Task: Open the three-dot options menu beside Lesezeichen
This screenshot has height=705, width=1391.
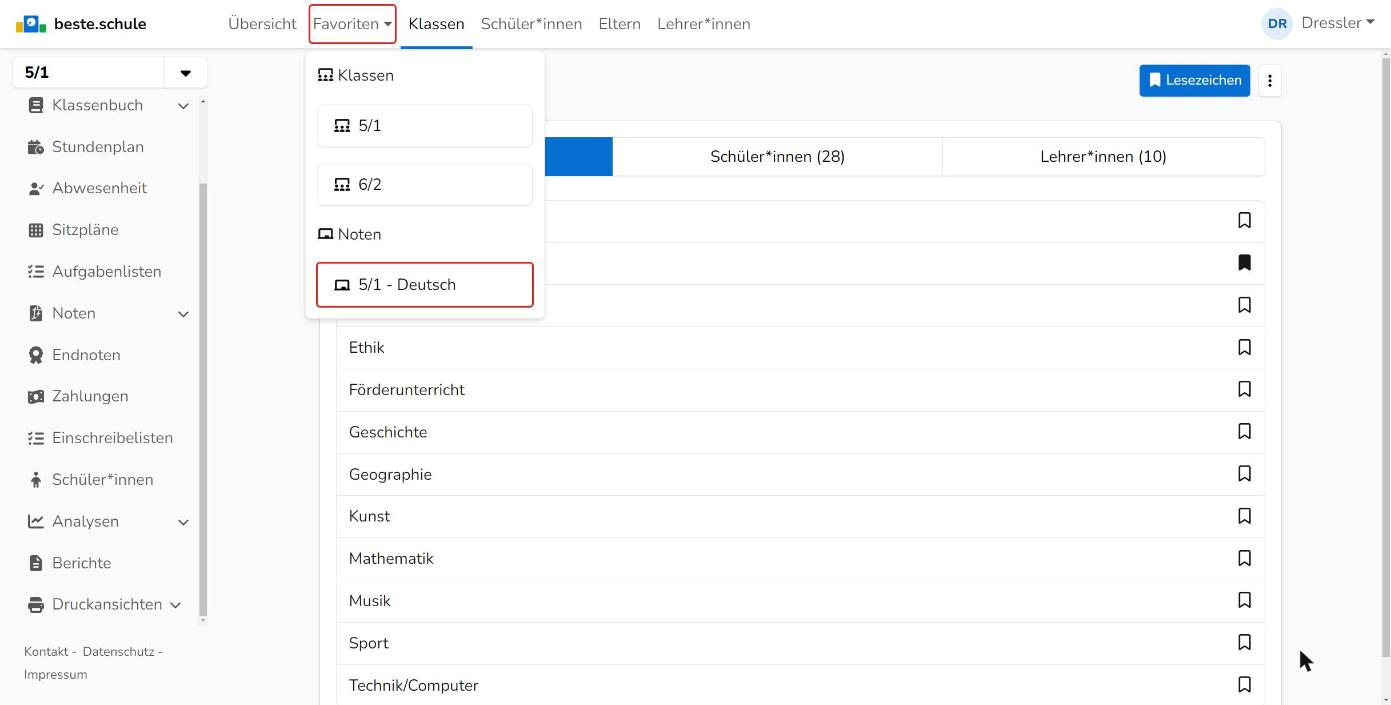Action: click(1270, 80)
